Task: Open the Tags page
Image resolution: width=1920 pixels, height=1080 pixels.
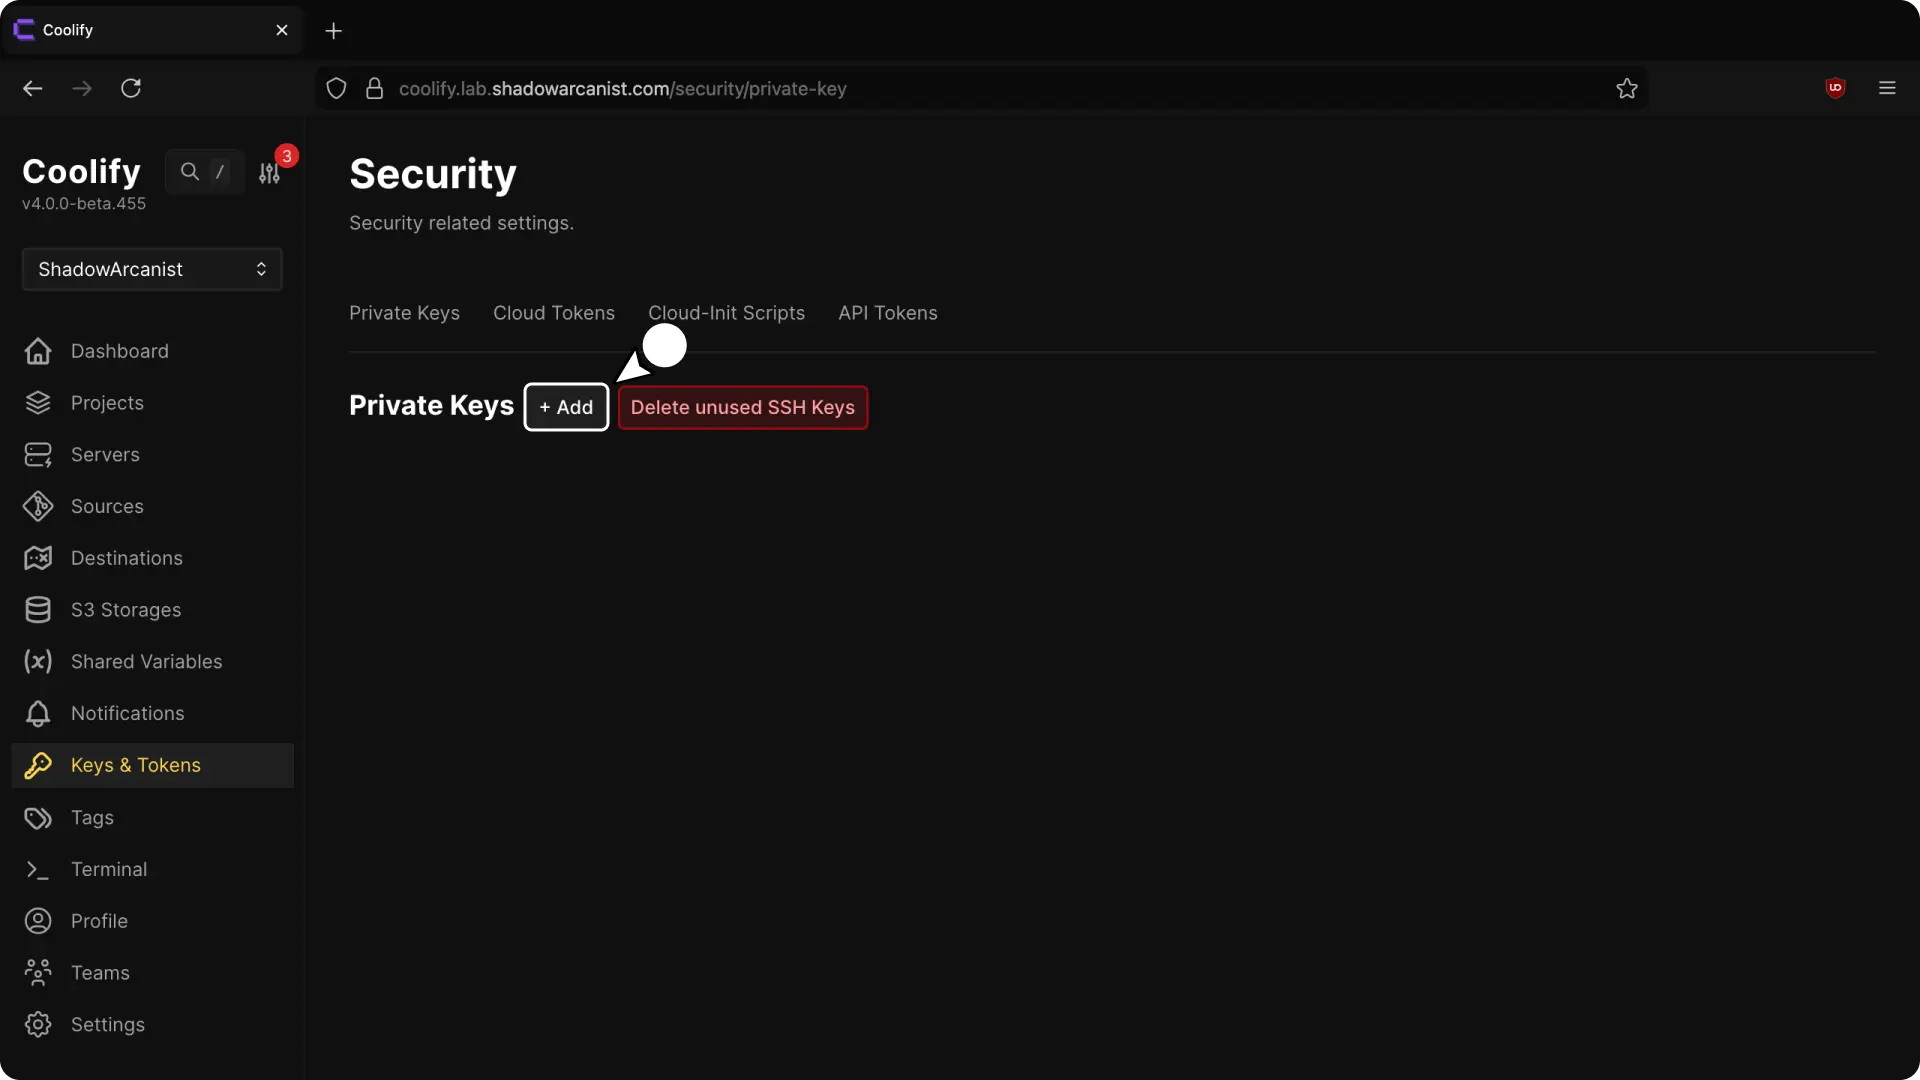Action: [92, 817]
